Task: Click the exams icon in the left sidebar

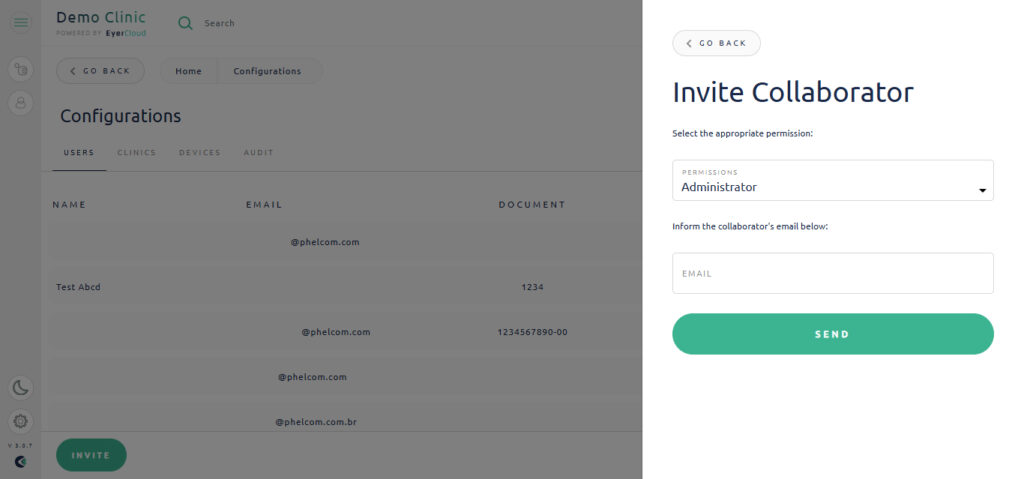Action: (21, 69)
